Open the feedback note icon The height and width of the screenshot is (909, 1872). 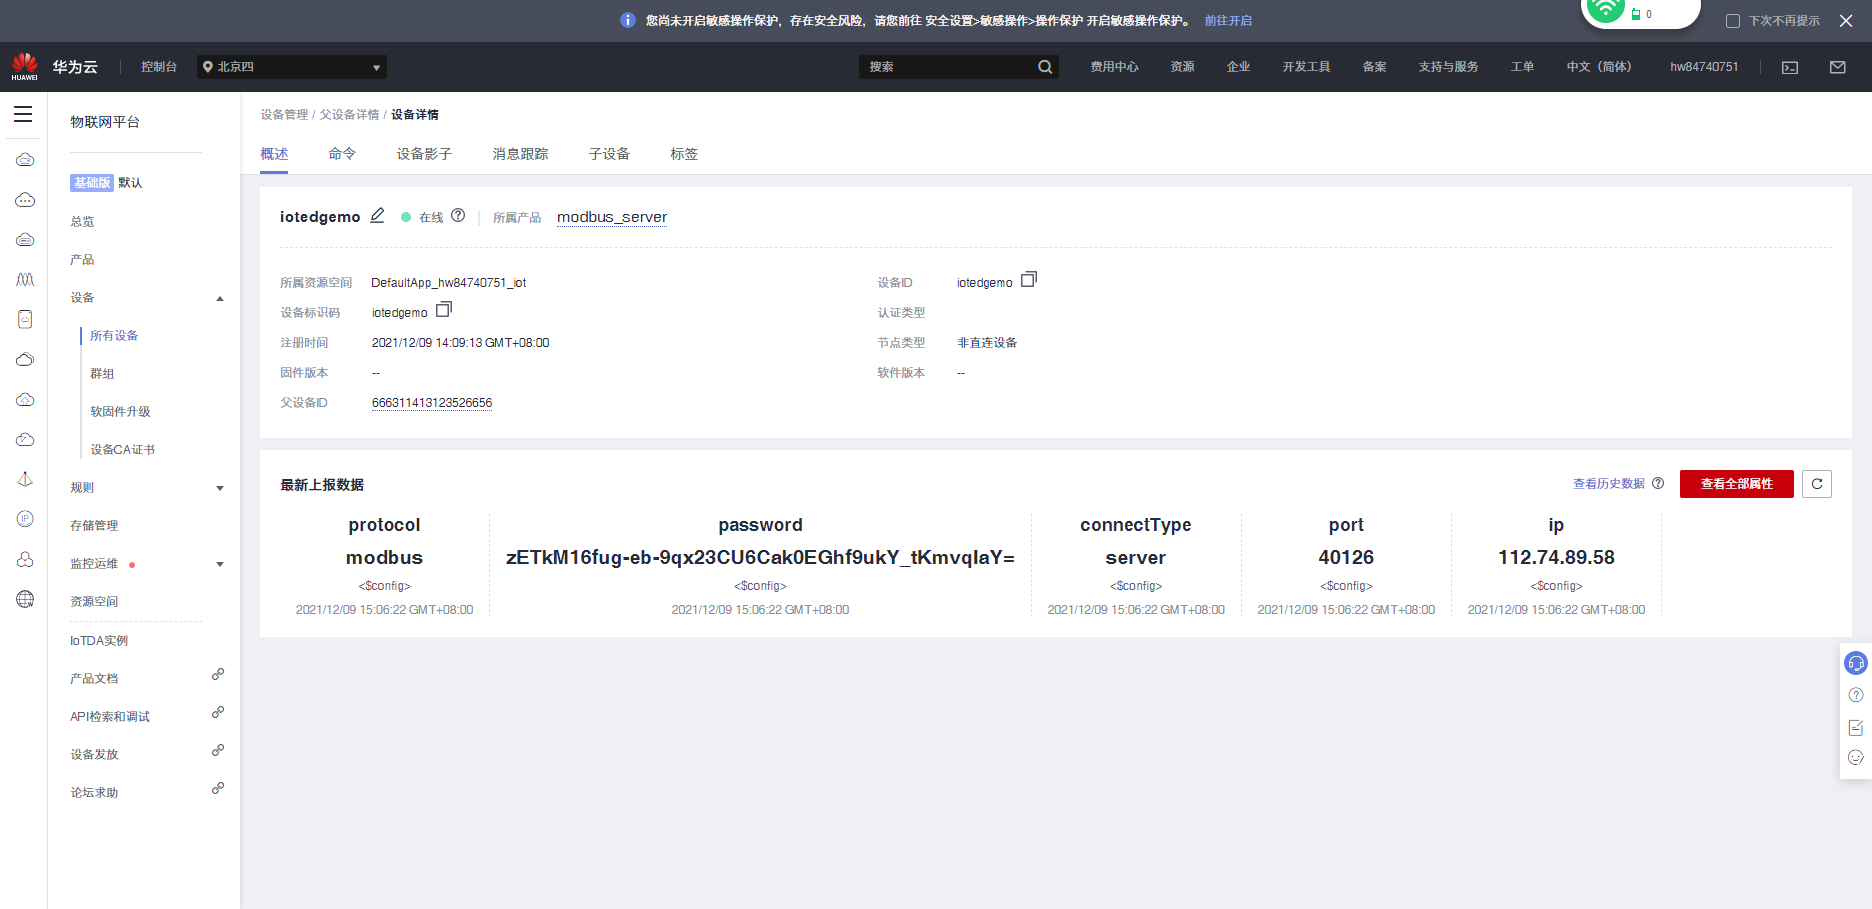[x=1856, y=727]
